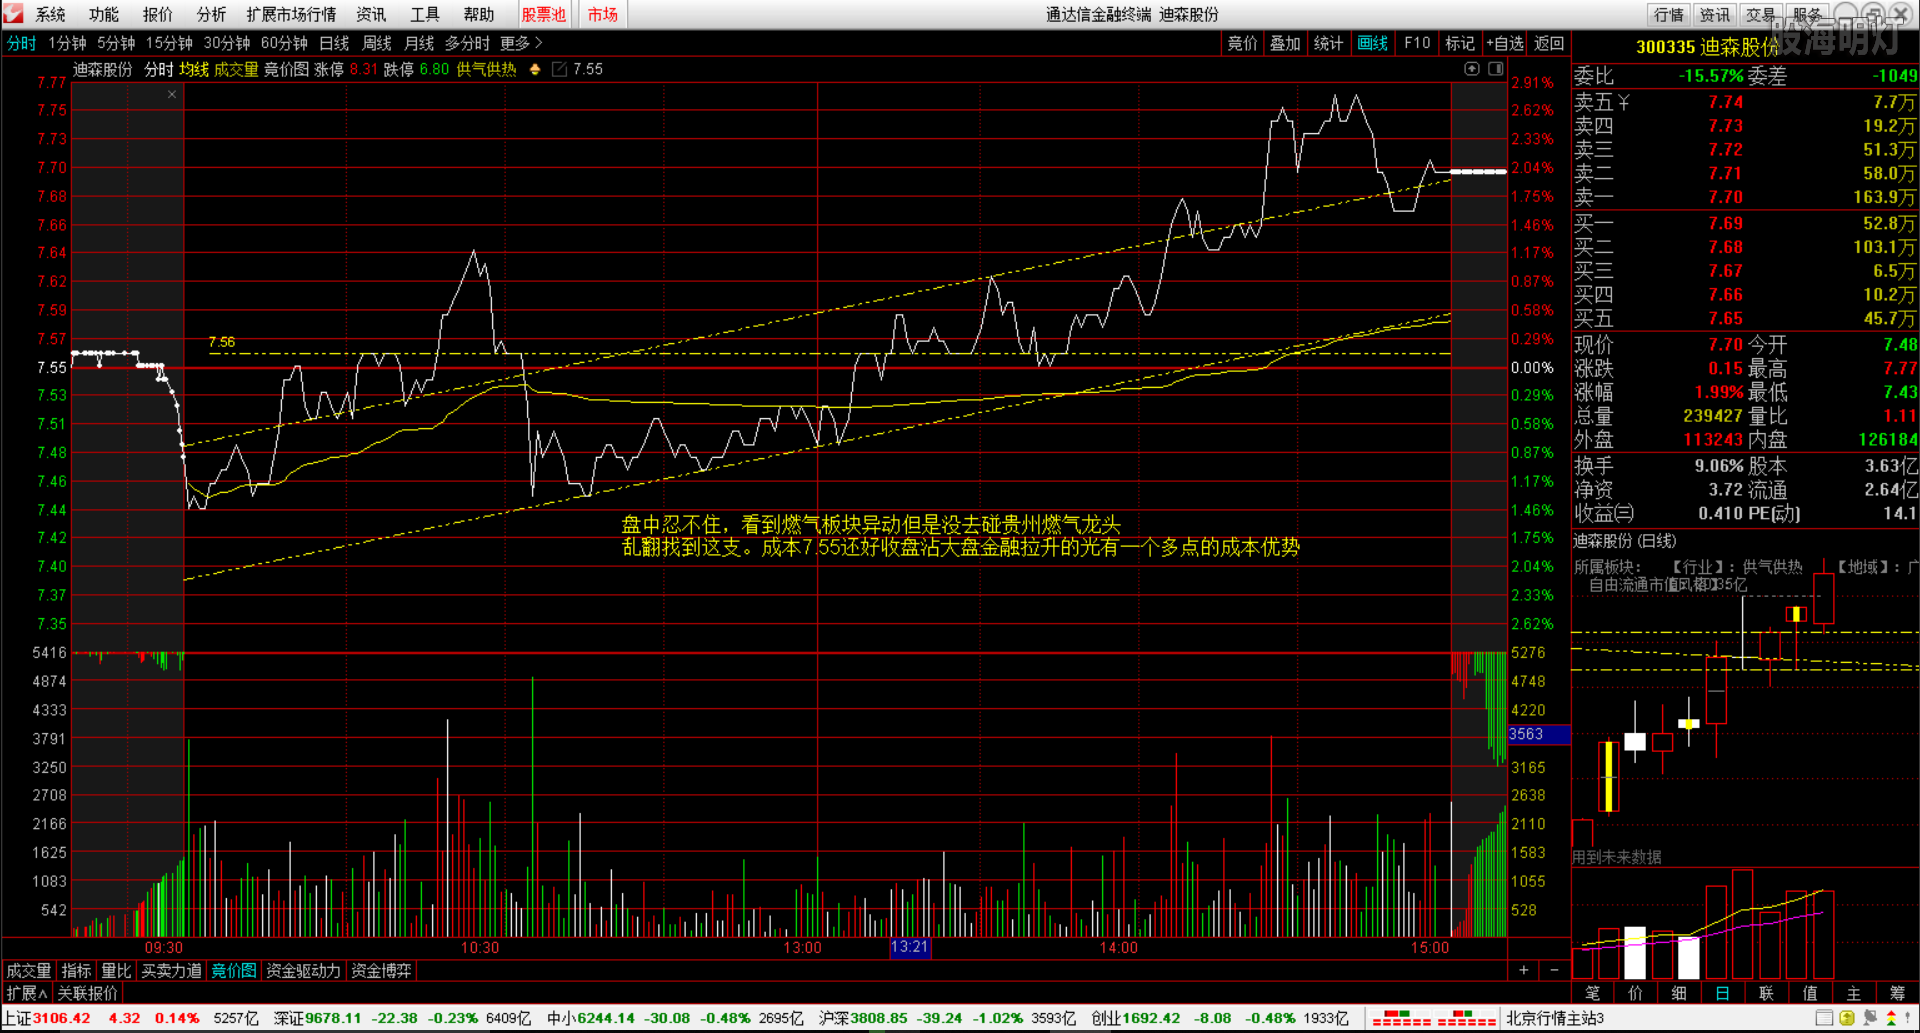This screenshot has width=1920, height=1033.
Task: Click the 返回 button
Action: click(x=1549, y=43)
